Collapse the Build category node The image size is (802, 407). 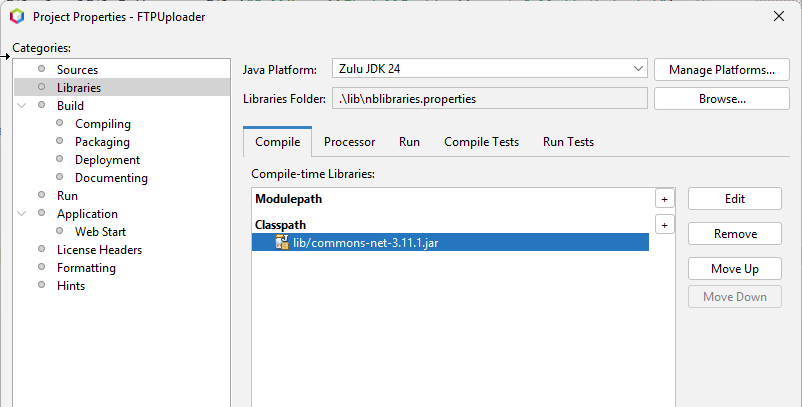23,106
